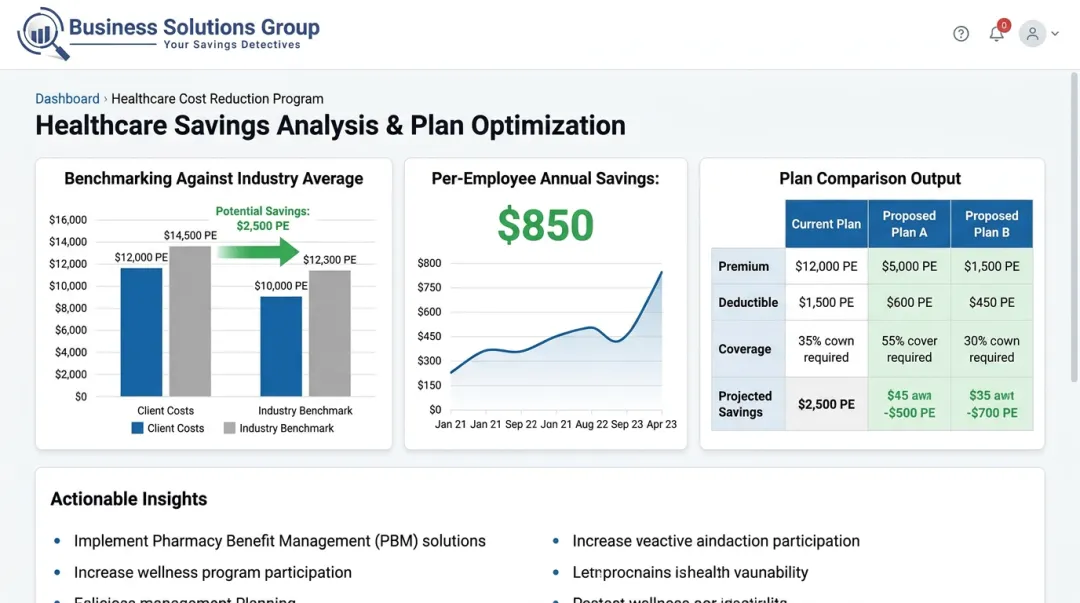Click the Increase wellness program participation item

(213, 572)
